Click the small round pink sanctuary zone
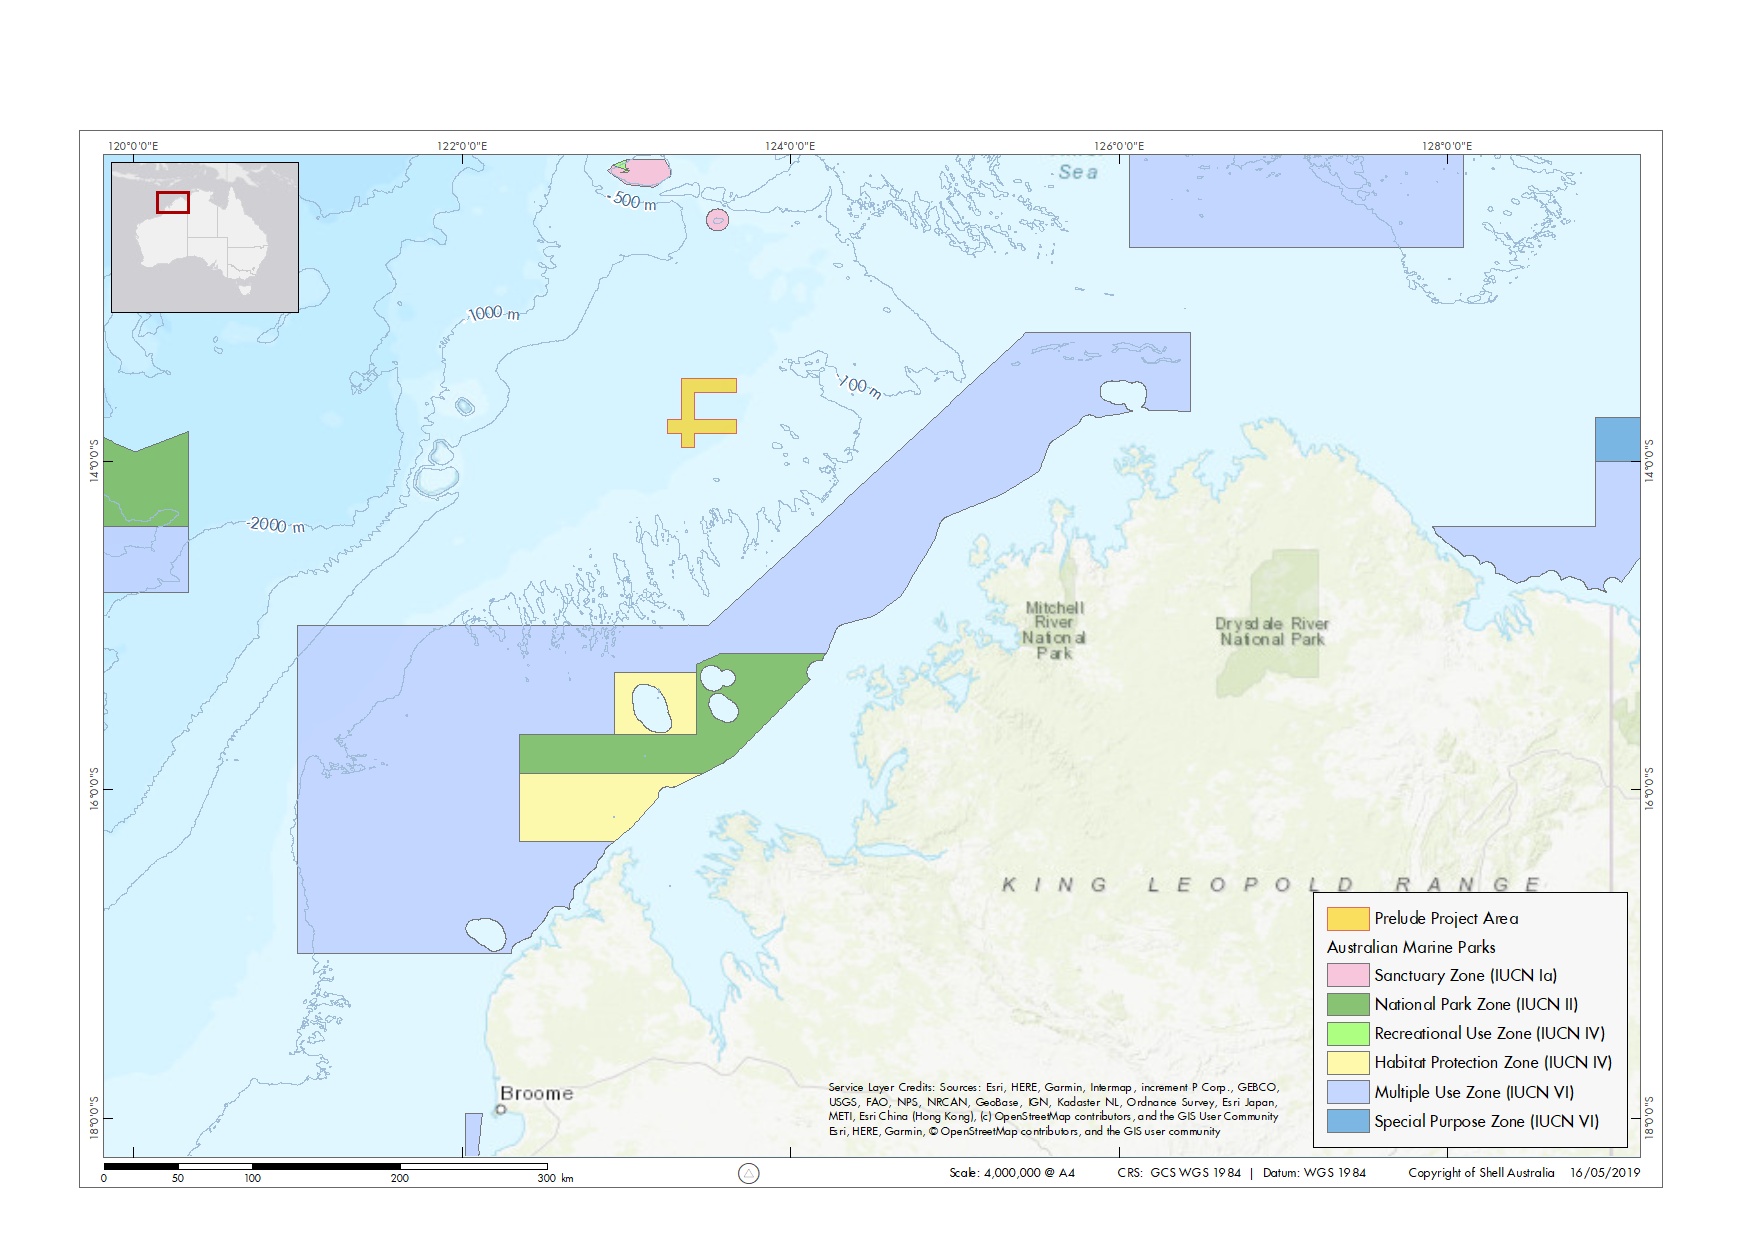 (717, 220)
